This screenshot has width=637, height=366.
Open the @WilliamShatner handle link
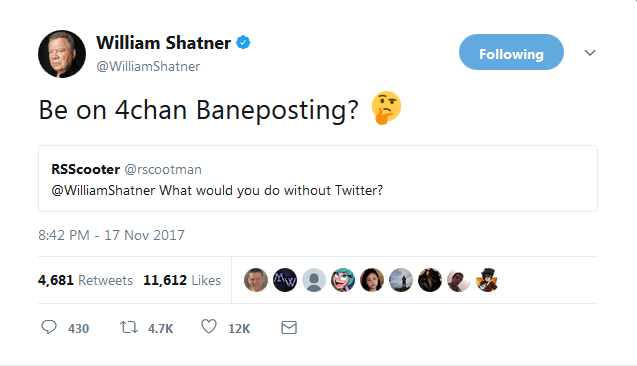(148, 66)
